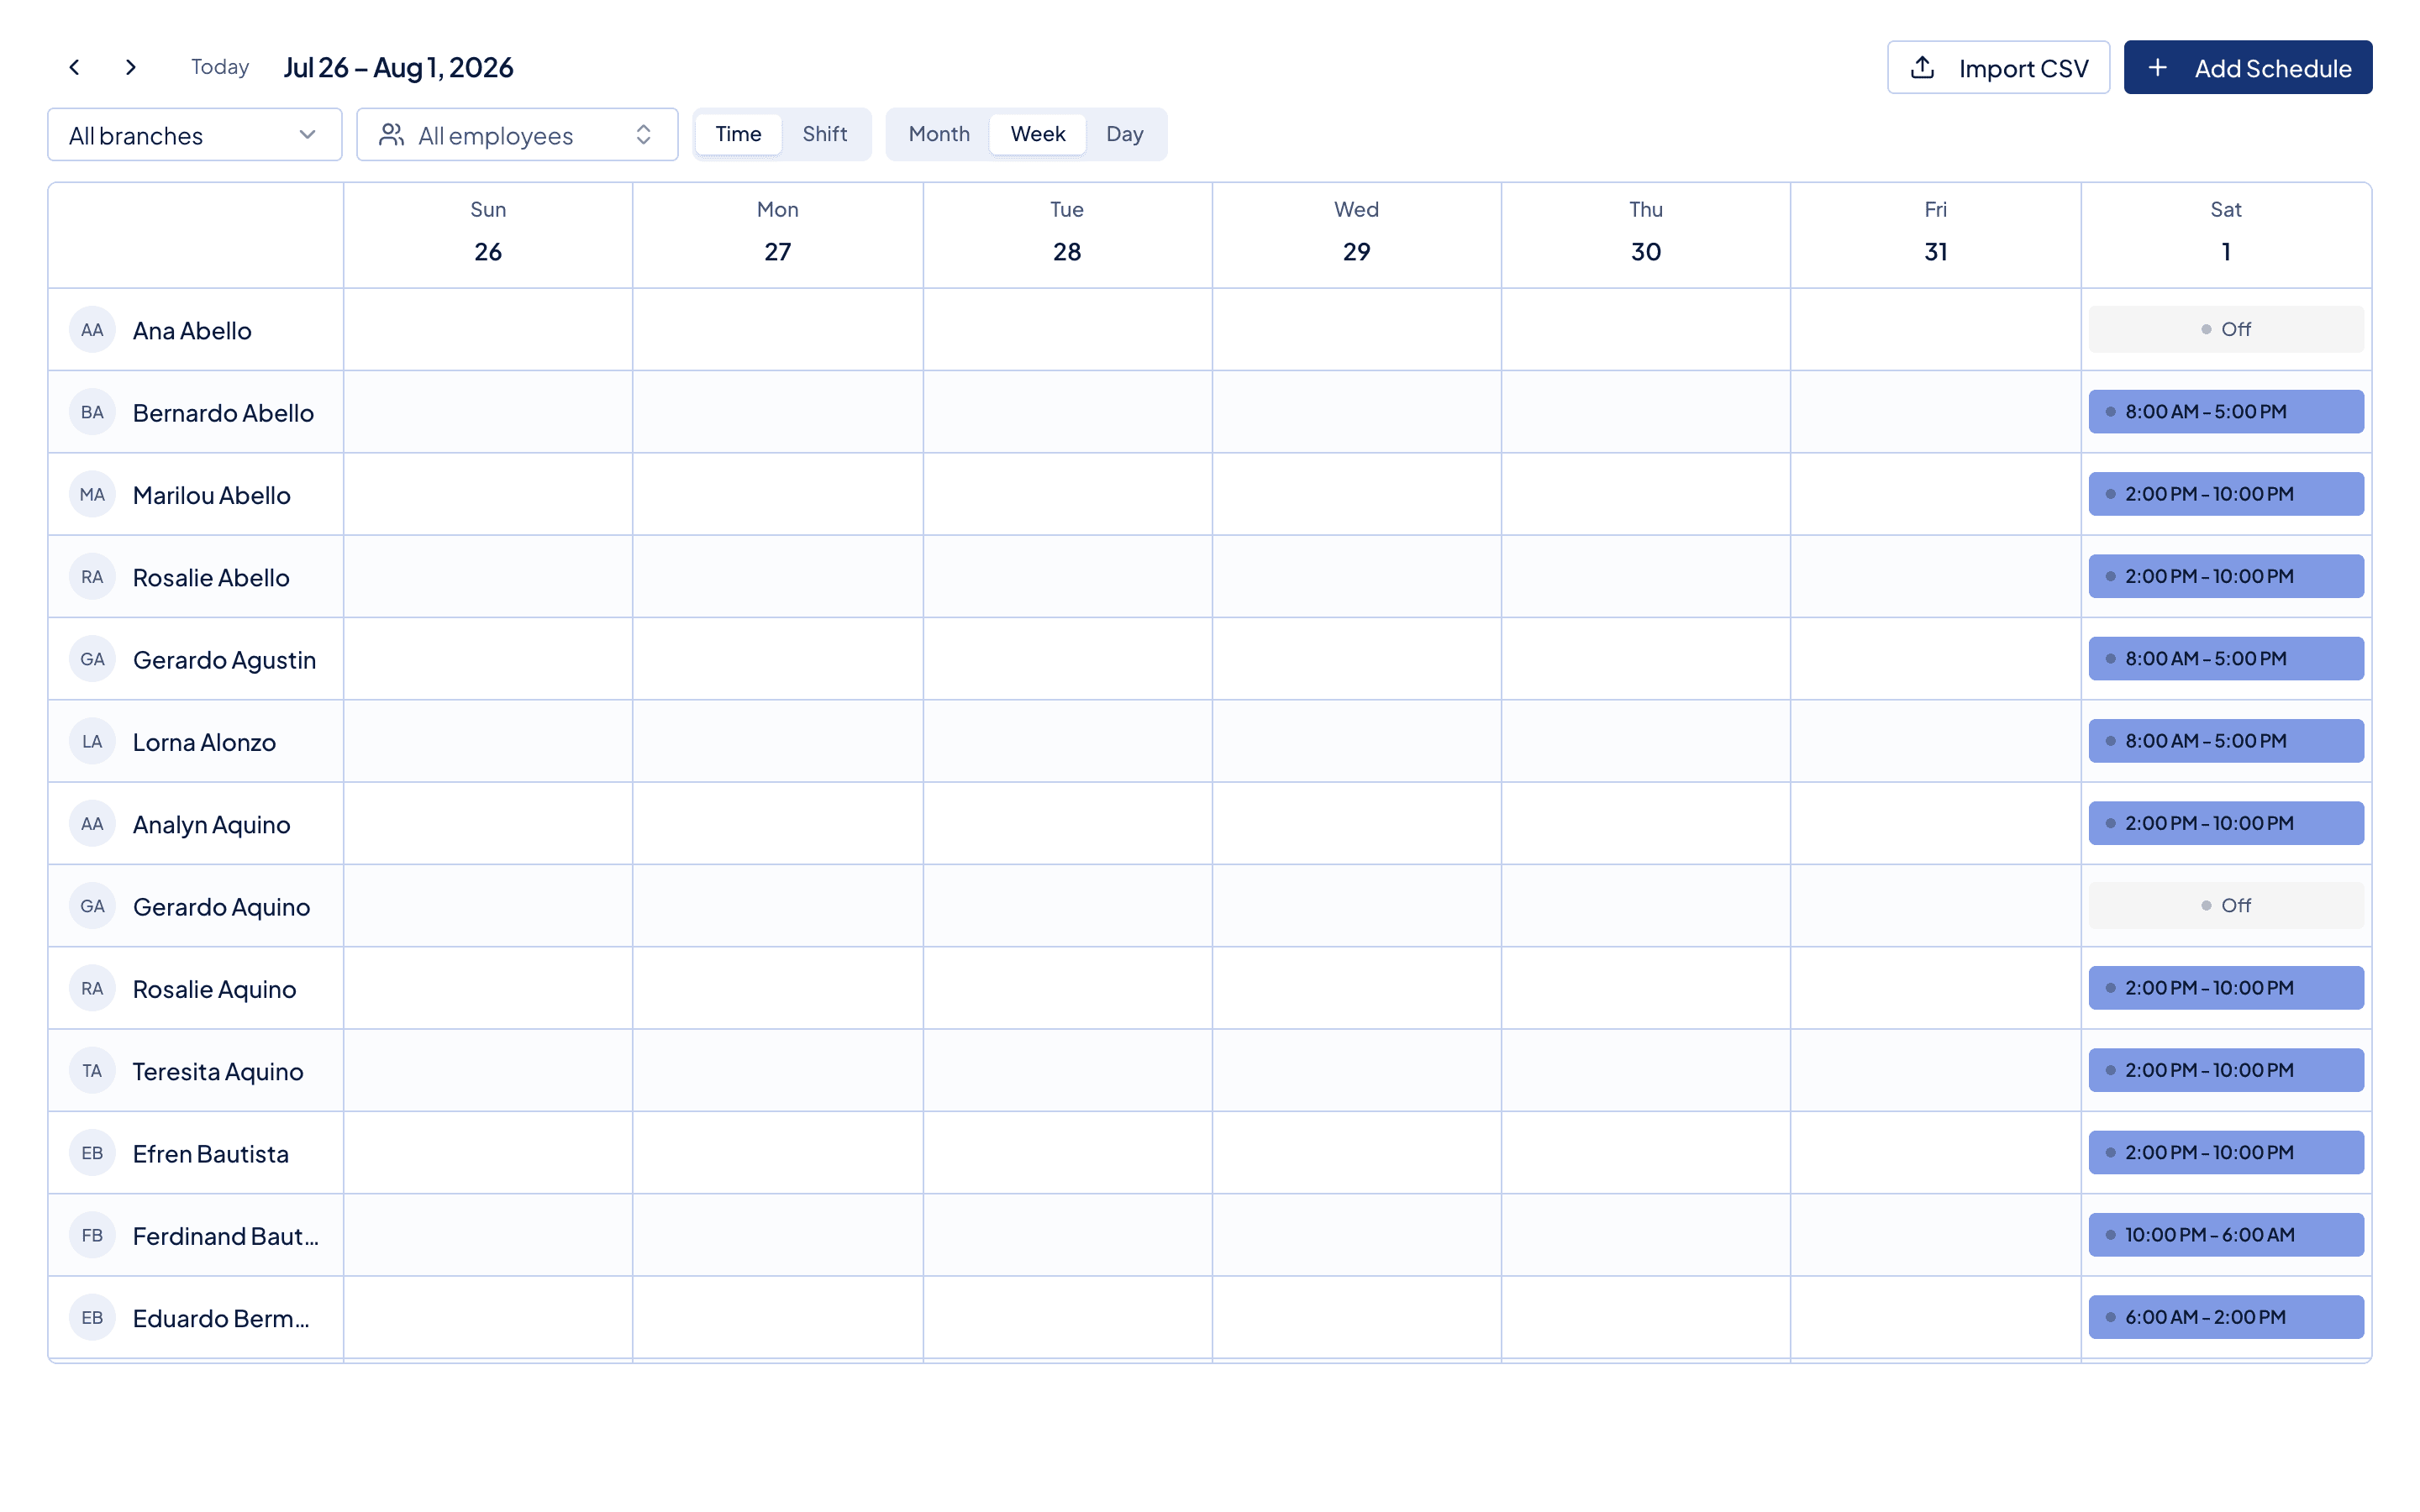2420x1512 pixels.
Task: Click Ferdinand Baut... FB avatar
Action: [92, 1236]
